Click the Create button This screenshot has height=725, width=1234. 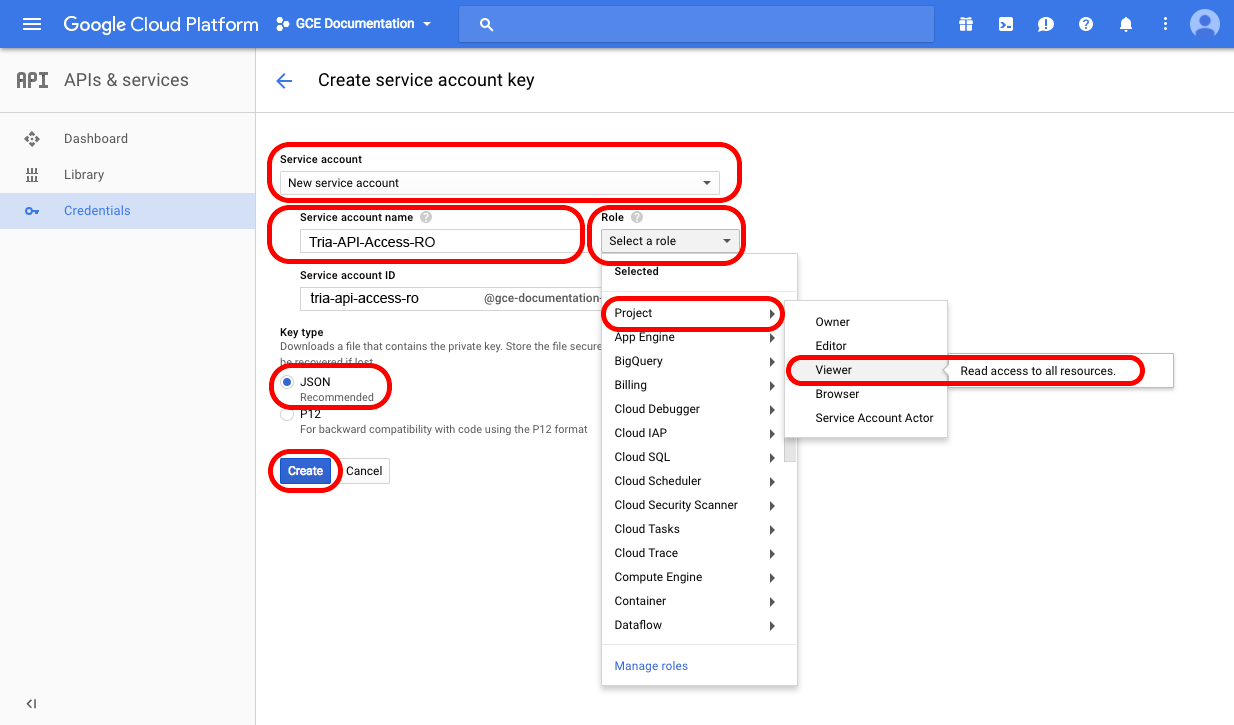306,471
